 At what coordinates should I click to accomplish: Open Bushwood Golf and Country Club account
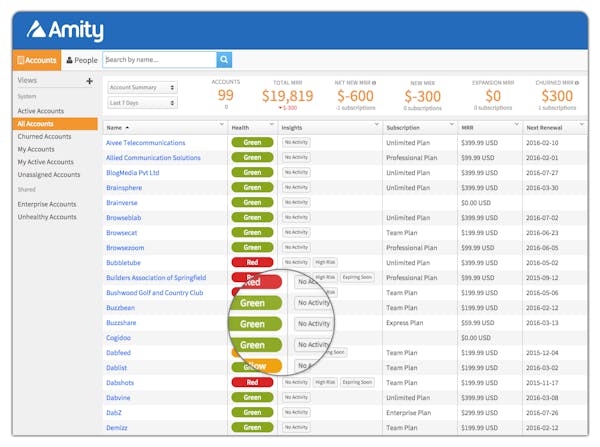tap(155, 293)
